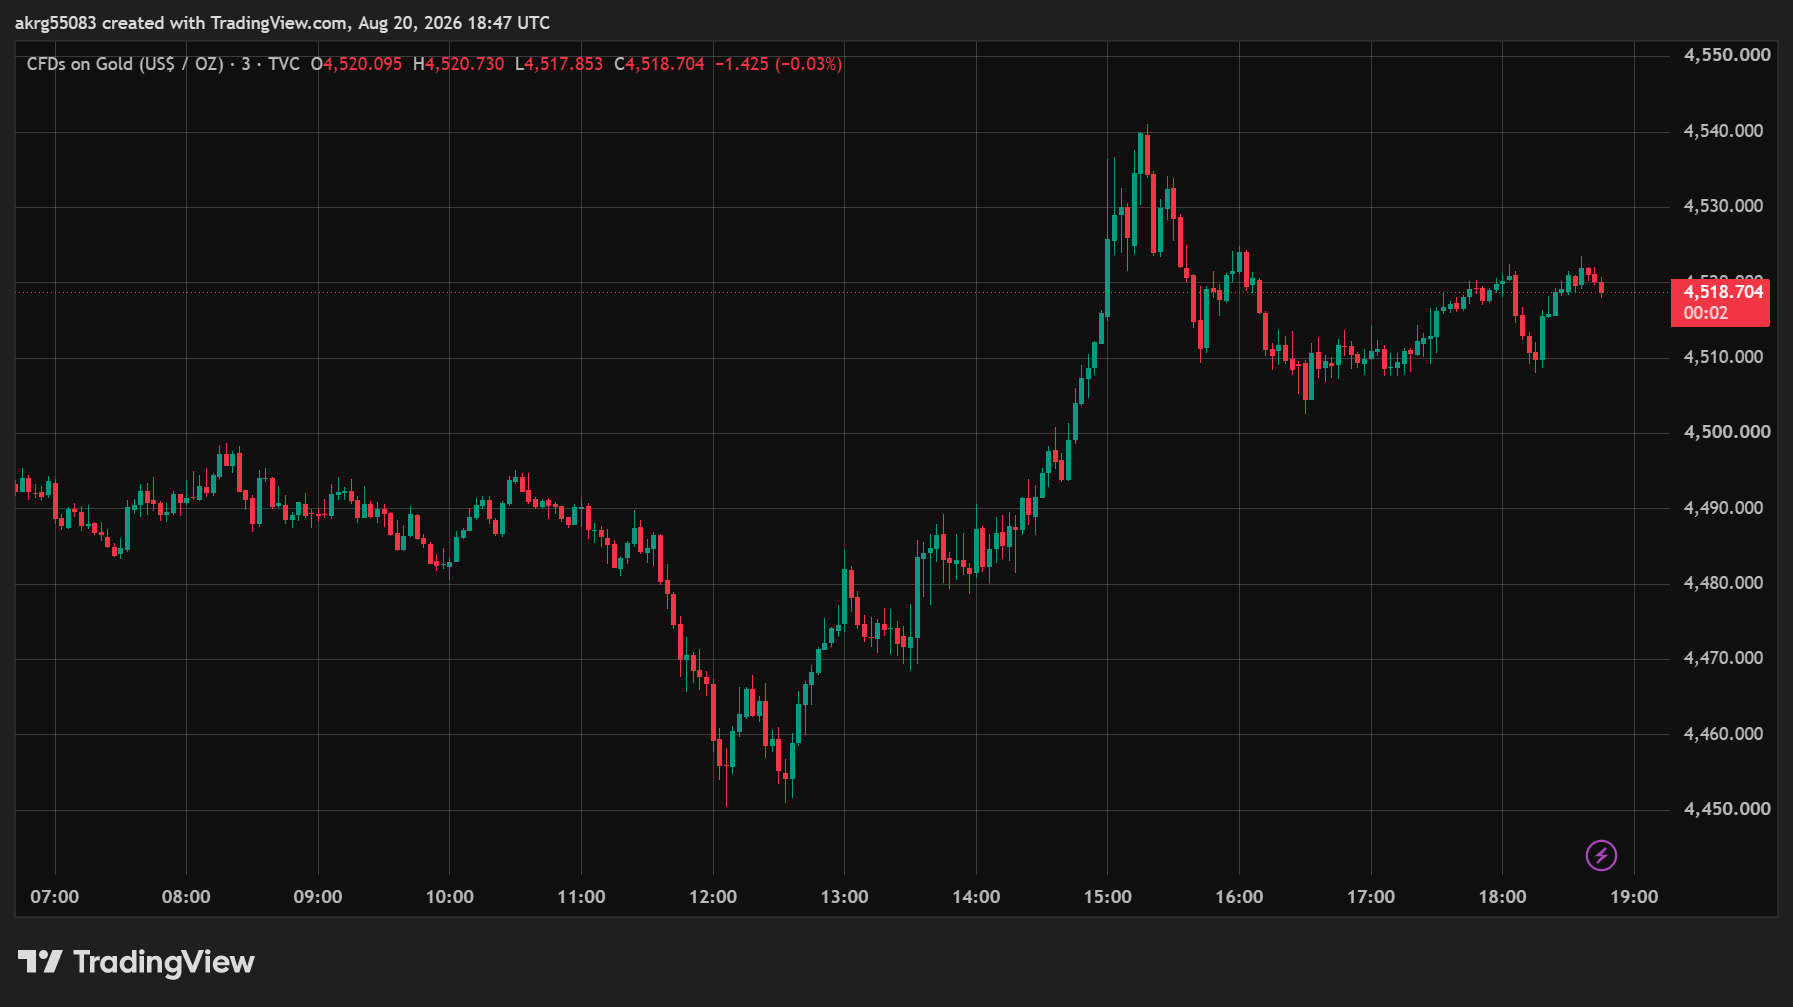Click the 07:00 time axis label
The width and height of the screenshot is (1793, 1007).
click(x=55, y=897)
